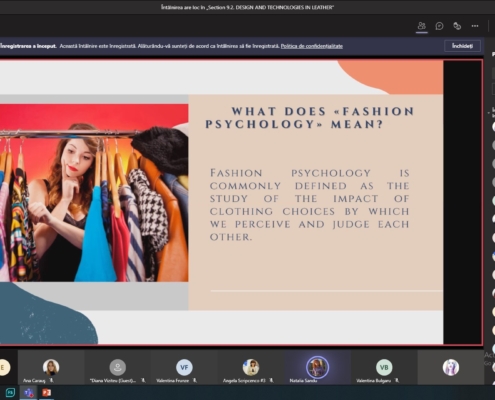Open Microsoft Teams from the taskbar

29,393
